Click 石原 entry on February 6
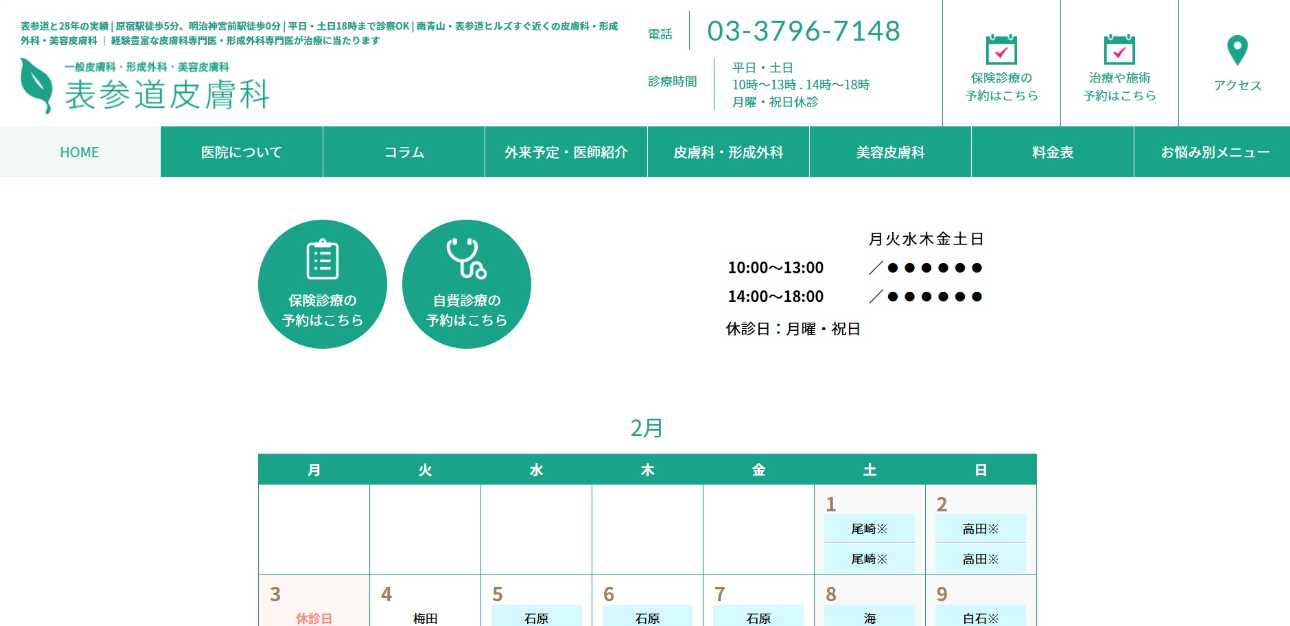Screen dimensions: 1290x626 coord(647,618)
